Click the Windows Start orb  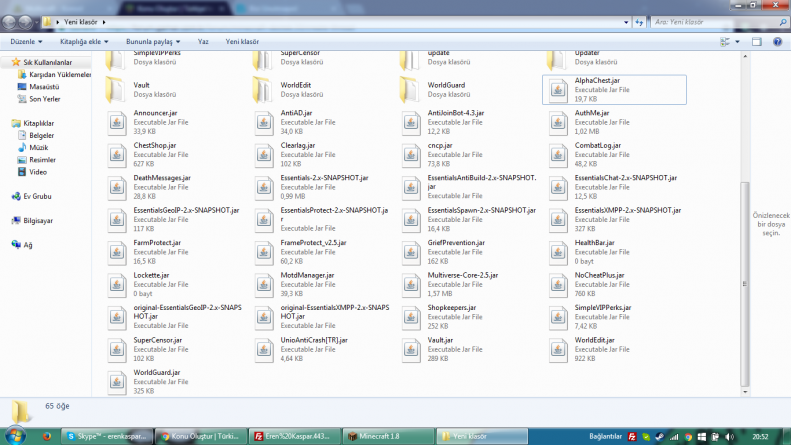pyautogui.click(x=15, y=436)
